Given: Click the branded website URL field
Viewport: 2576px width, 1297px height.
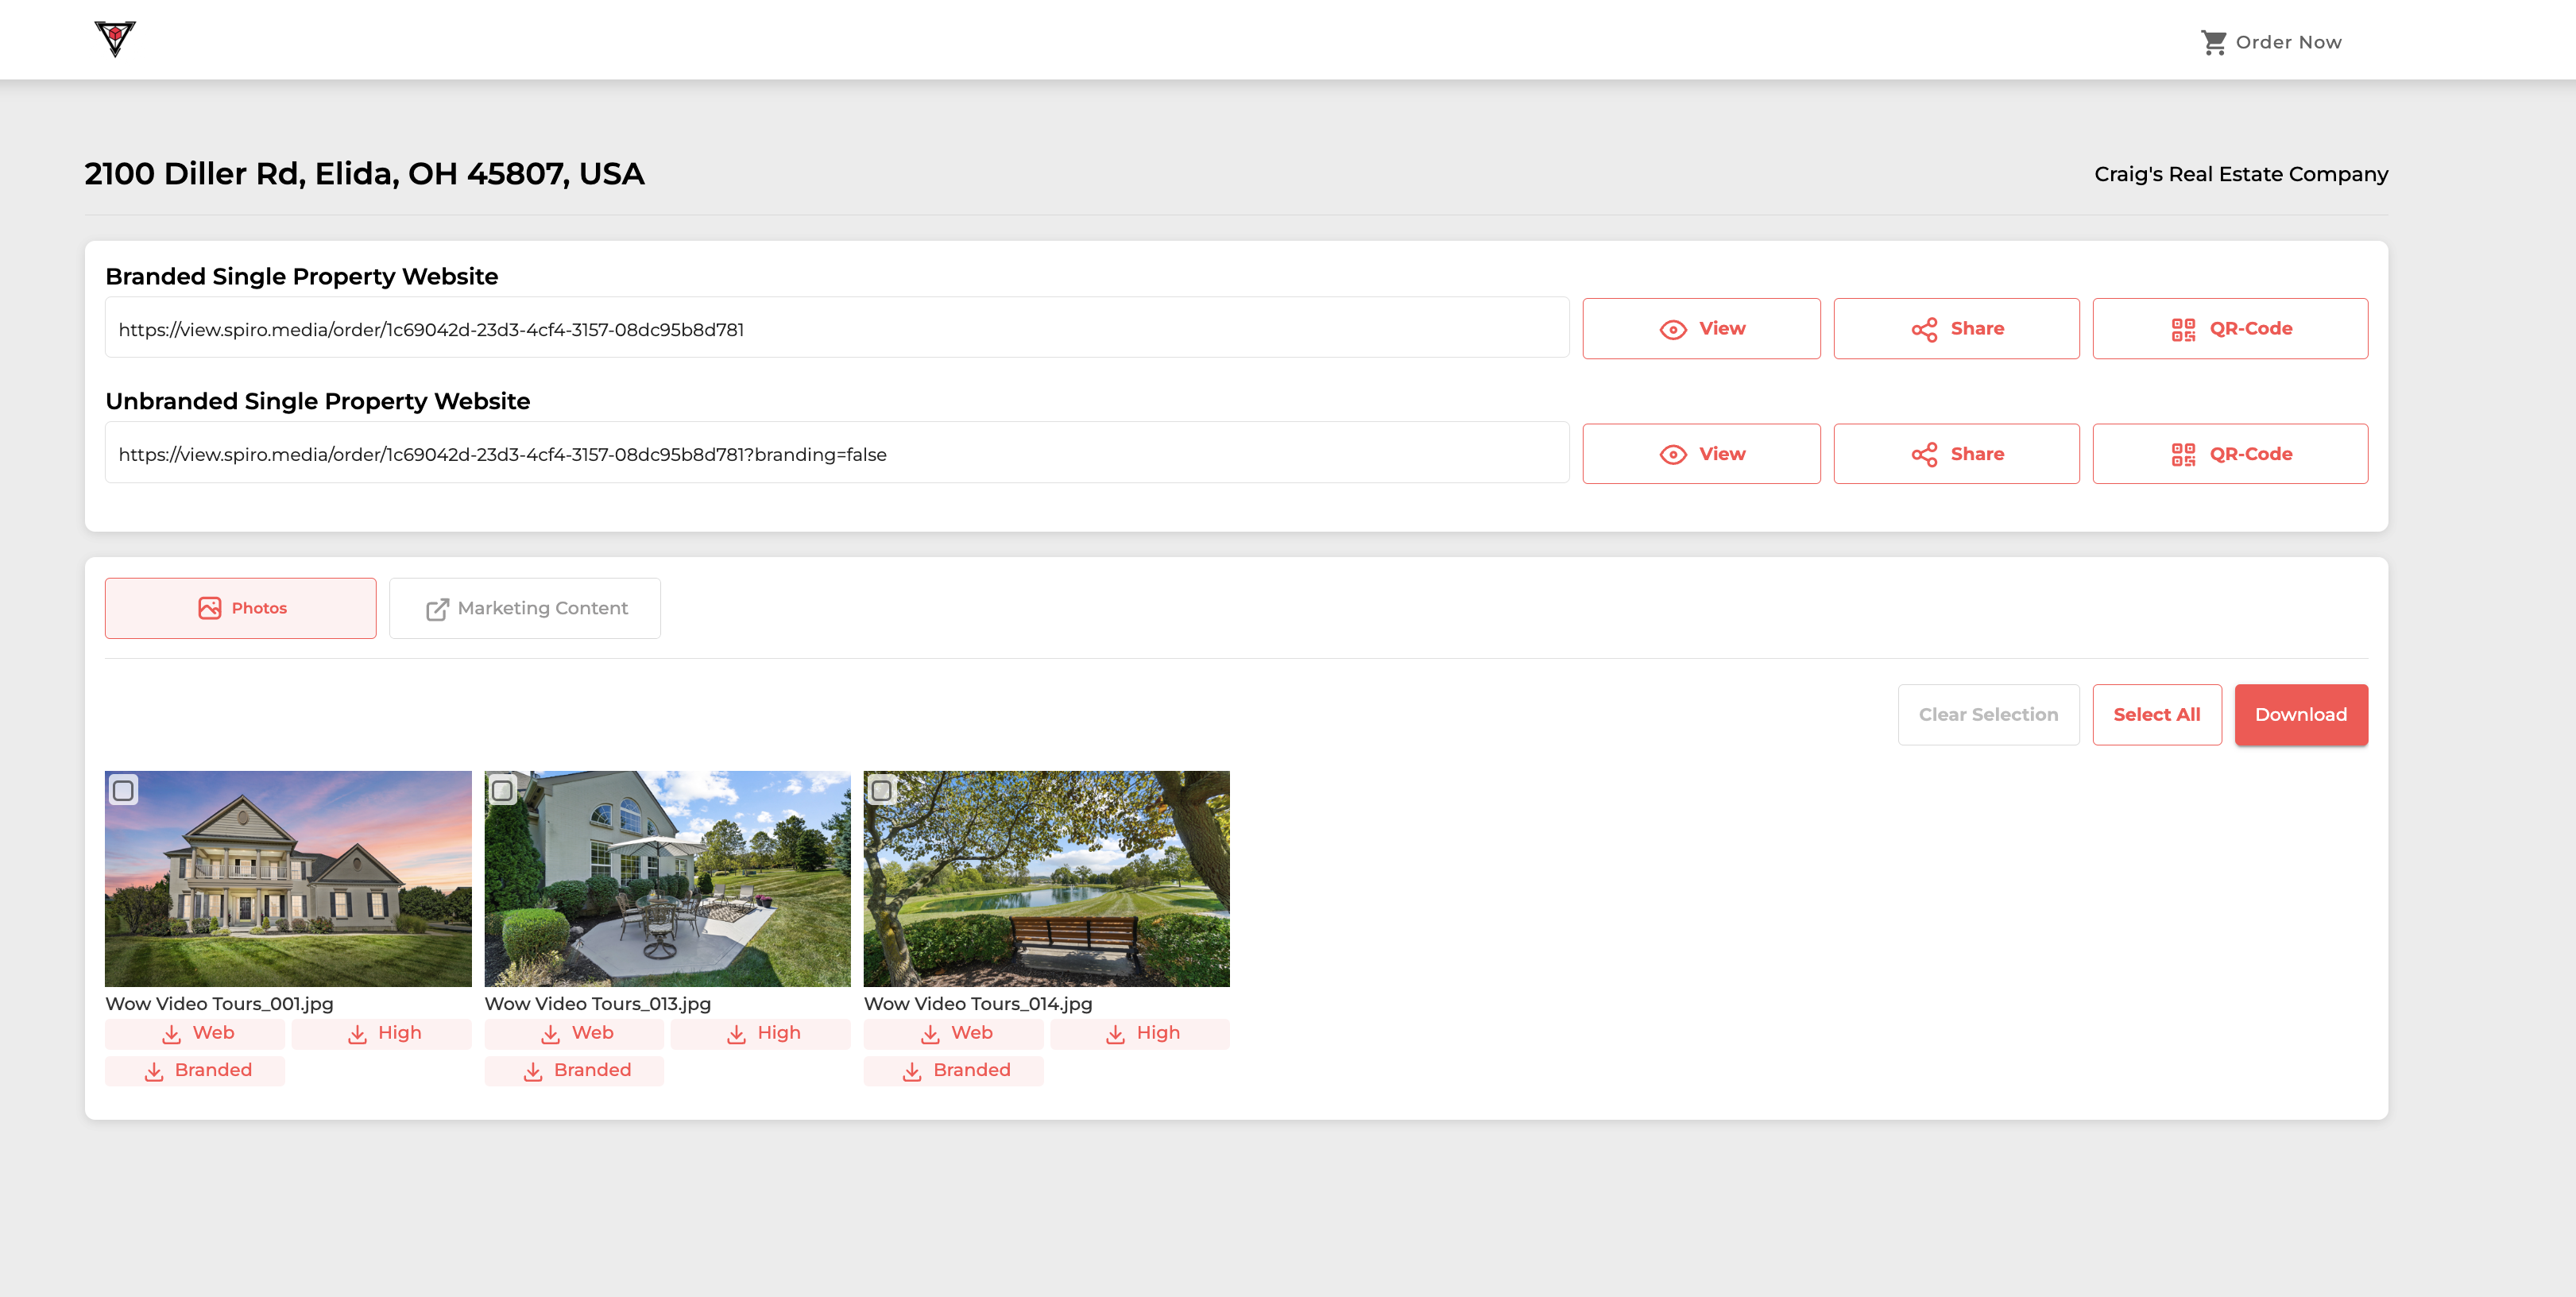Looking at the screenshot, I should coord(837,328).
